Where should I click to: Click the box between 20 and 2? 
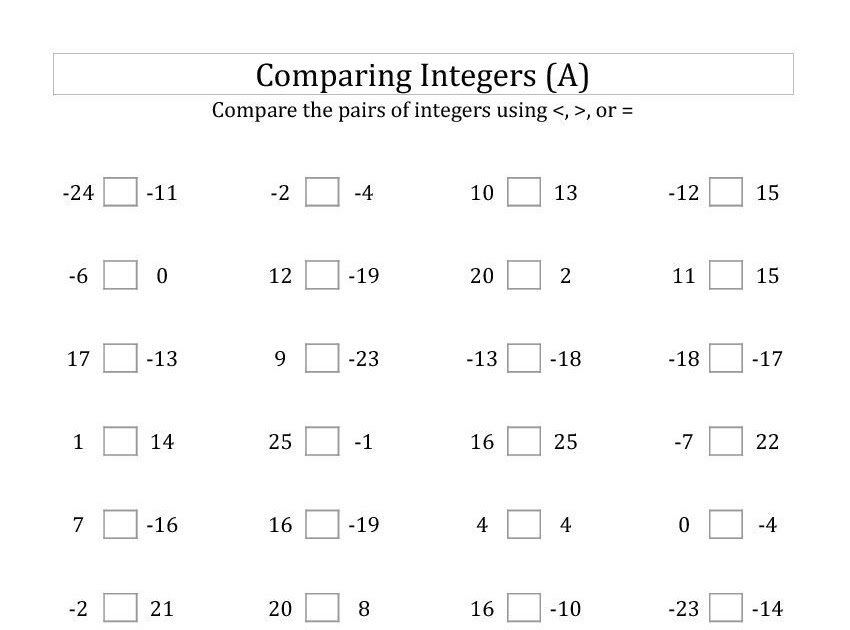[524, 275]
